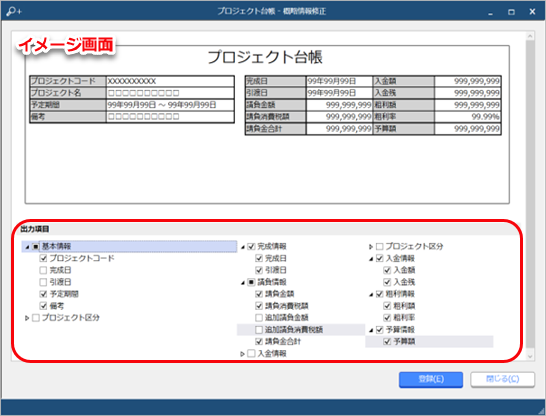Minimize the dialog window

[490, 11]
